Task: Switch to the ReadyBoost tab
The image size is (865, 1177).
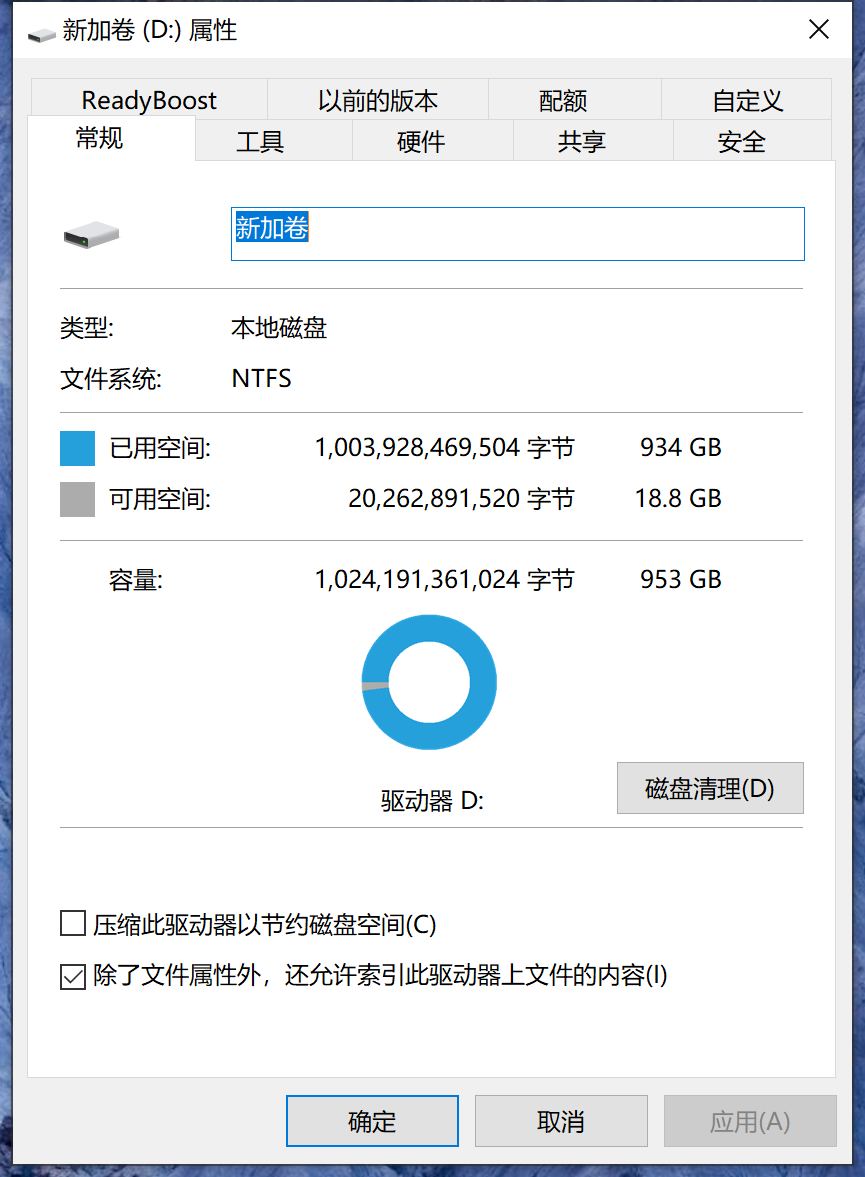Action: pos(149,100)
